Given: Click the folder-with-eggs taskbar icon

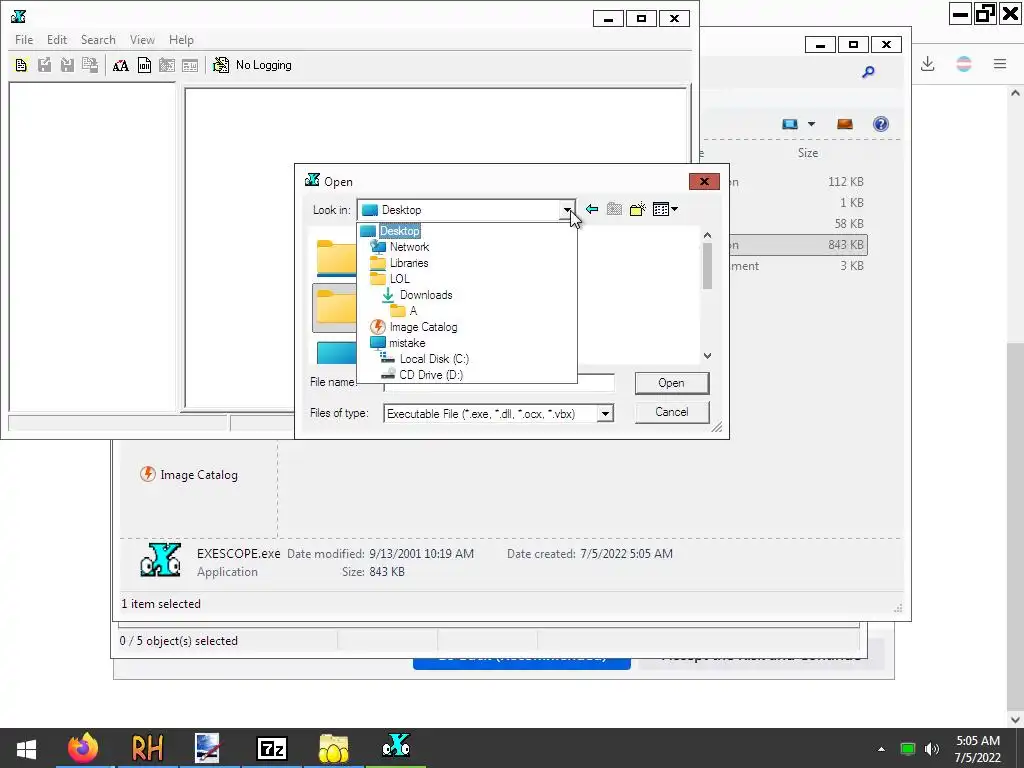Looking at the screenshot, I should click(334, 748).
